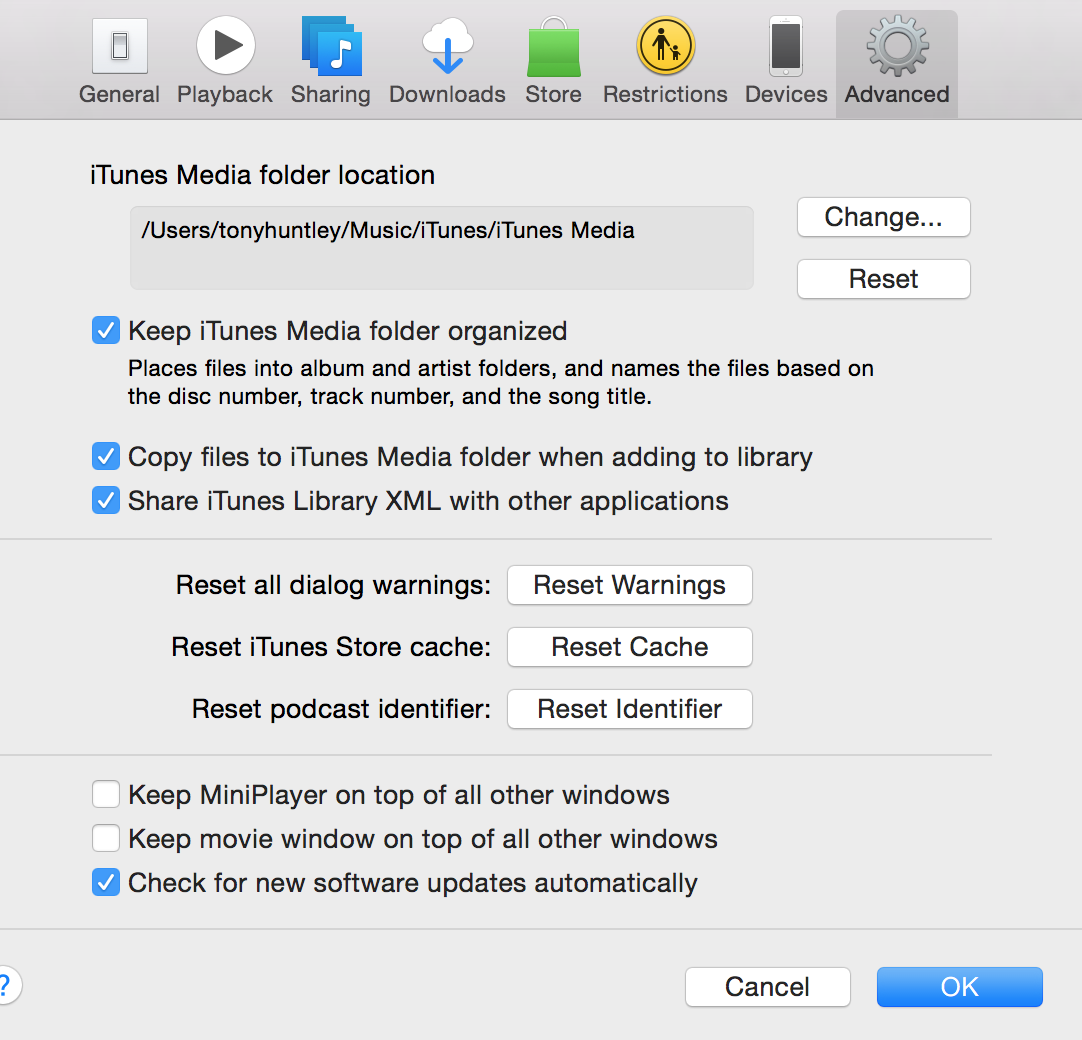Cancel the preferences dialog
The width and height of the screenshot is (1082, 1040).
tap(767, 987)
